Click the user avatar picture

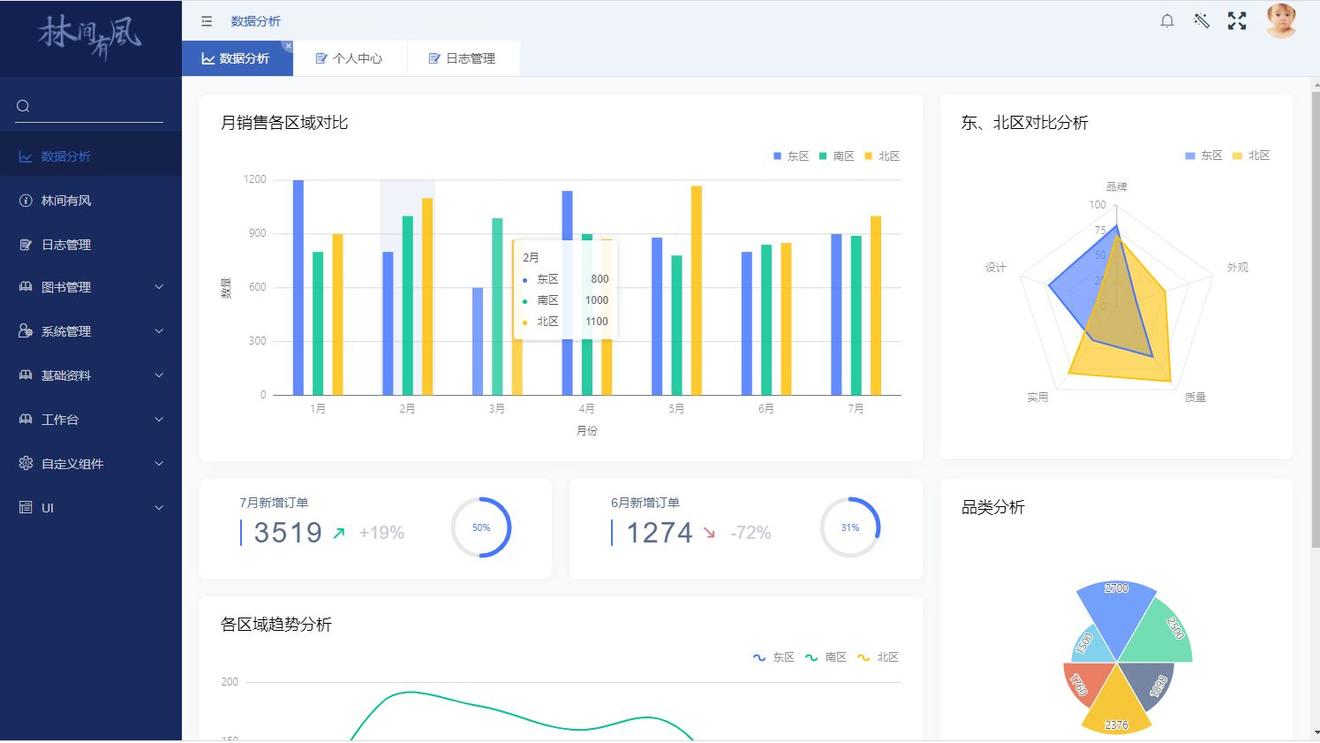click(1281, 21)
